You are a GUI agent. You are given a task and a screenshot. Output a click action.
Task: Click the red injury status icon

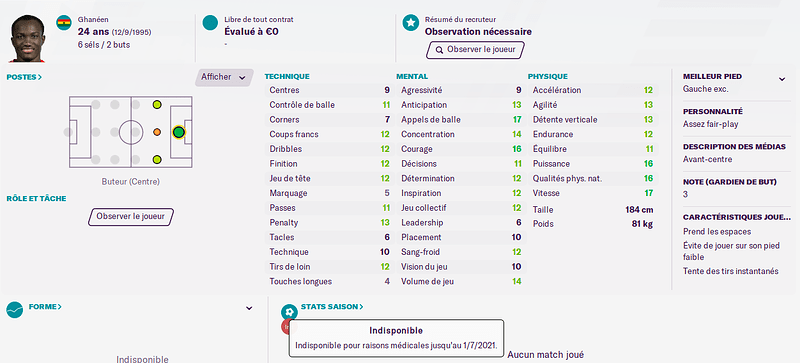[286, 326]
